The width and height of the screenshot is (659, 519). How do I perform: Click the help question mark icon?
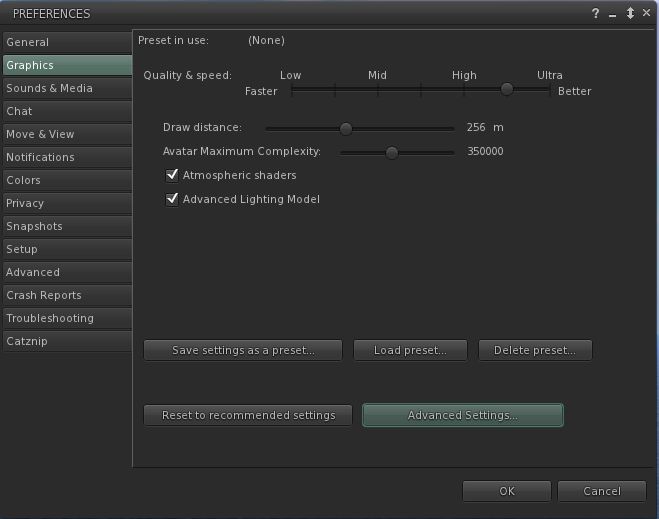tap(596, 14)
